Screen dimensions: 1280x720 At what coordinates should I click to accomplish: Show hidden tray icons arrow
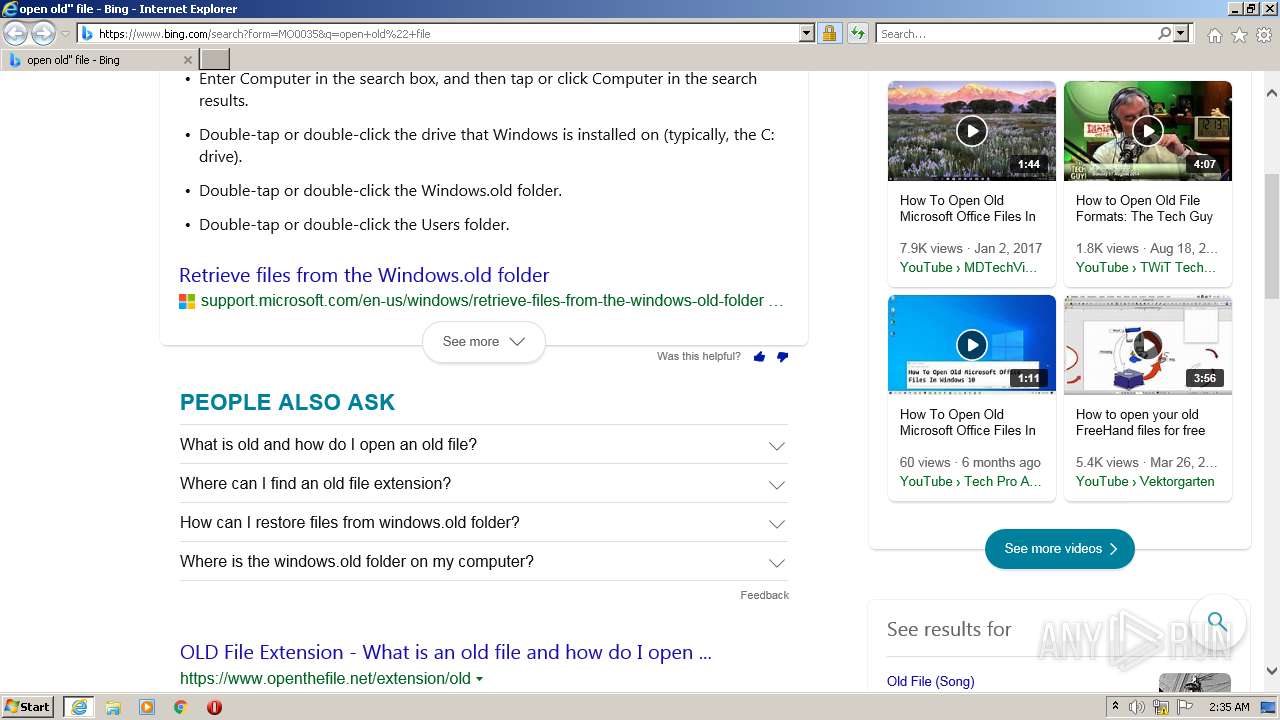pos(1115,707)
